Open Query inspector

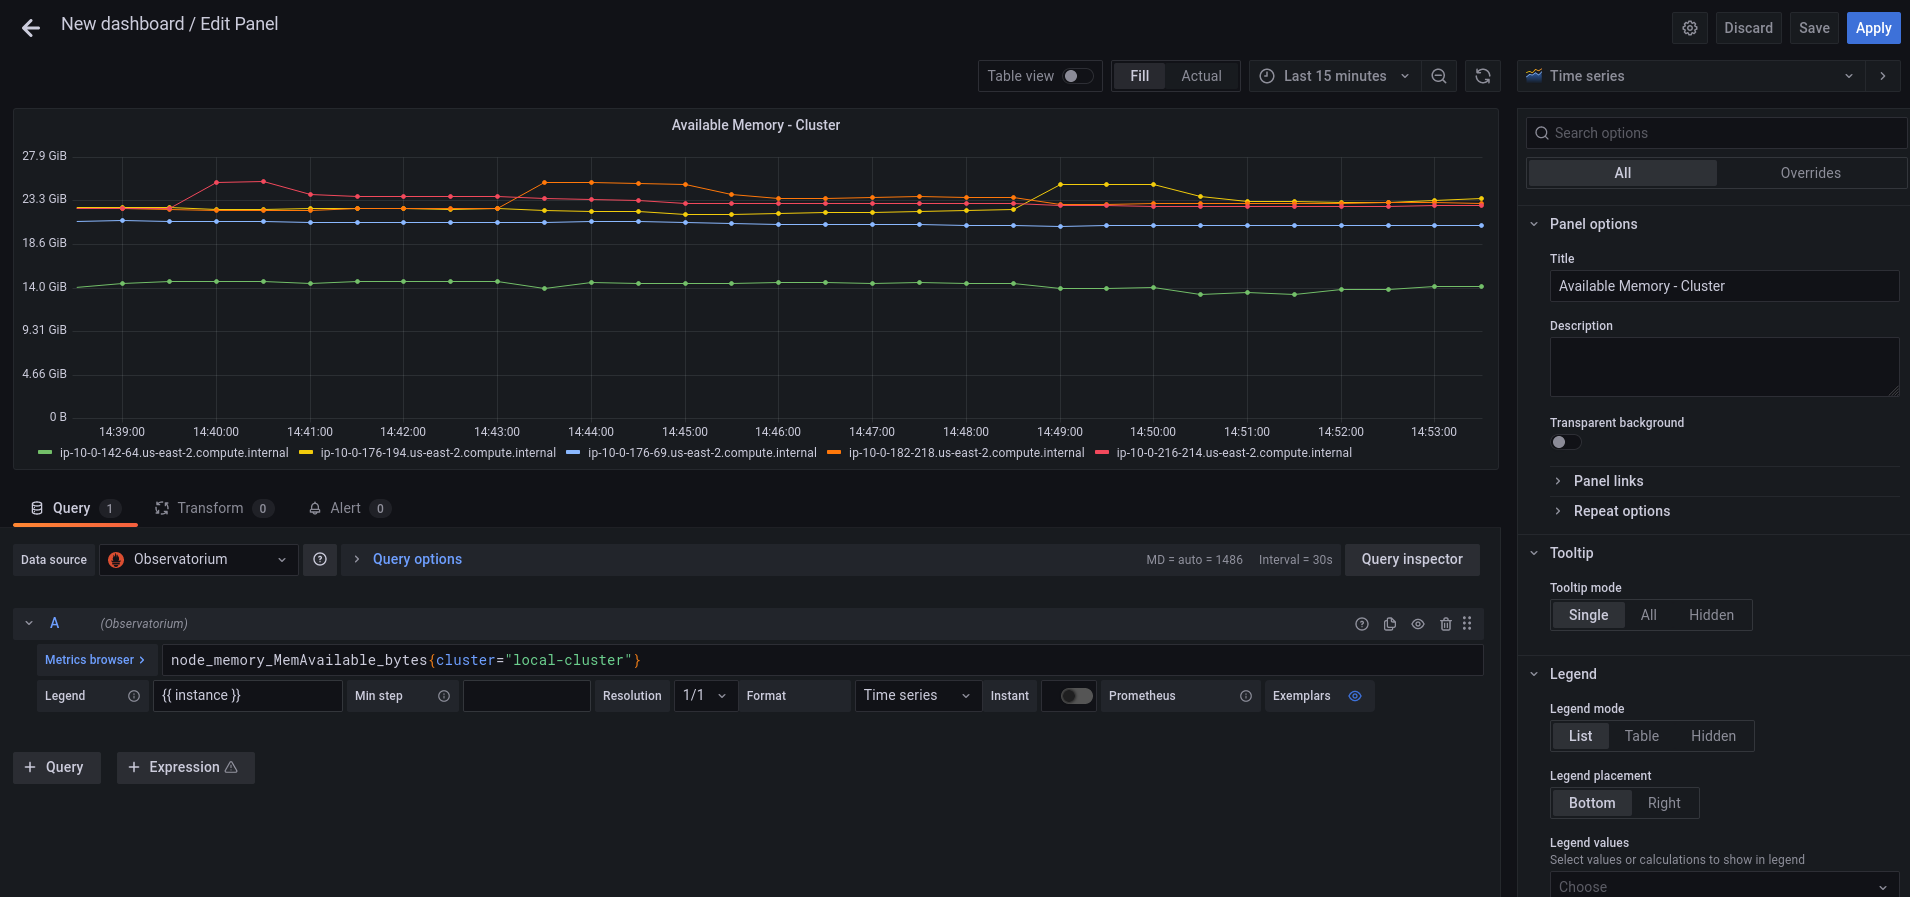[1412, 560]
